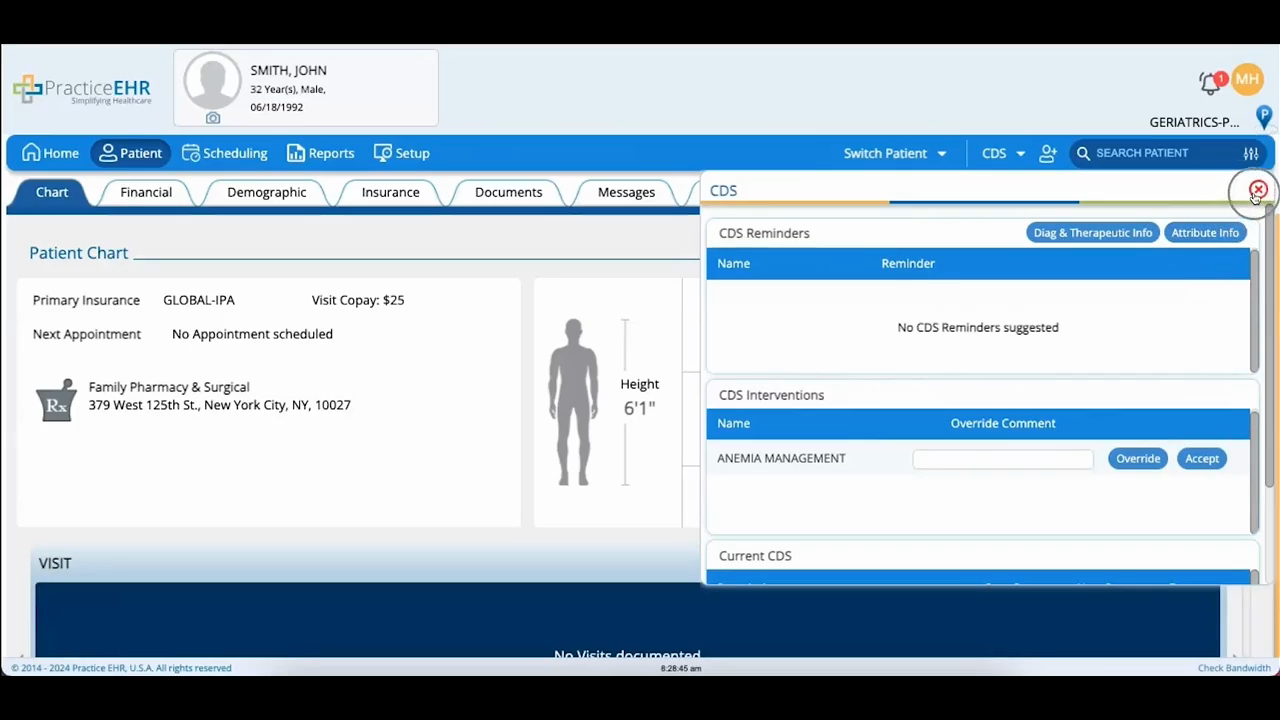
Task: Open the Scheduling module
Action: 224,153
